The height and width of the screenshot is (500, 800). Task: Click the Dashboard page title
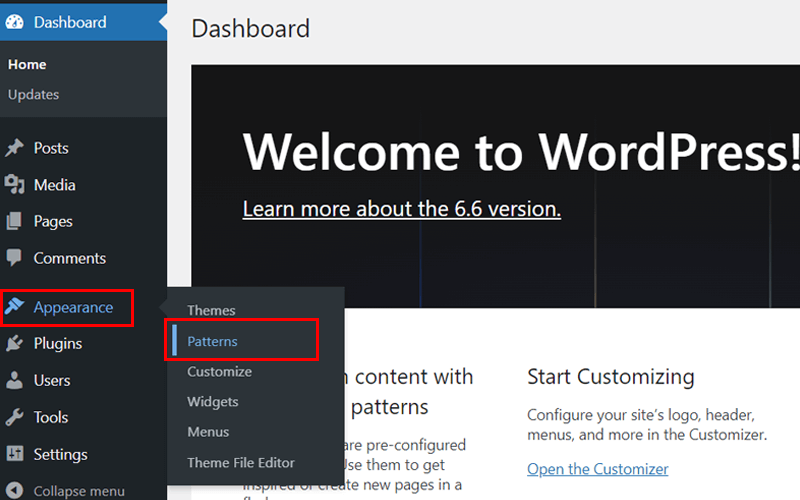pyautogui.click(x=251, y=28)
